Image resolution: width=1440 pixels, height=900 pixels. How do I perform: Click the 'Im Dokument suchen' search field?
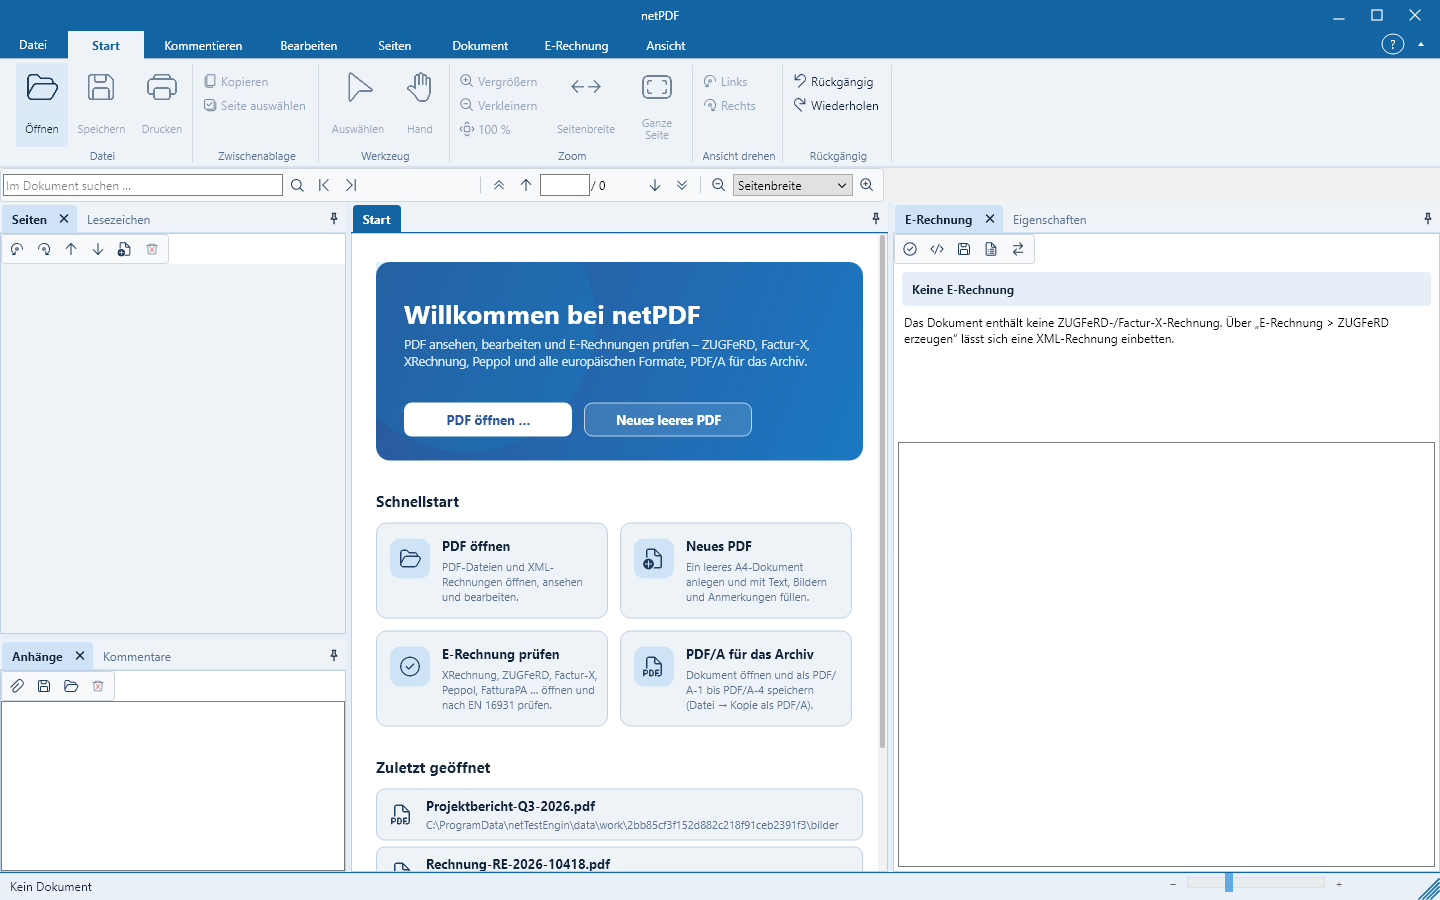(x=143, y=185)
